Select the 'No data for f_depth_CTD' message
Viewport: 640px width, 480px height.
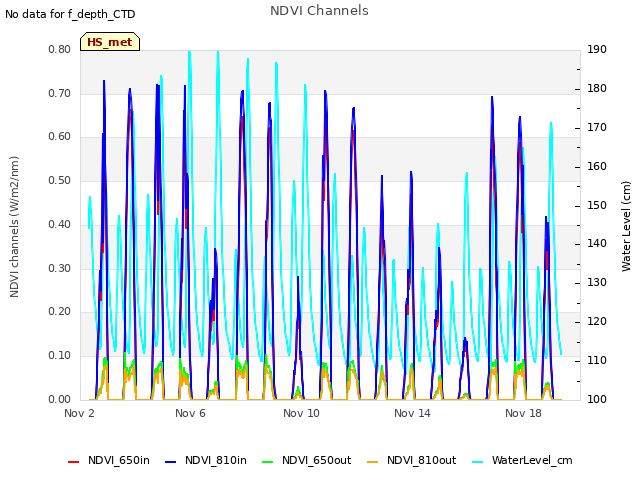tap(70, 14)
